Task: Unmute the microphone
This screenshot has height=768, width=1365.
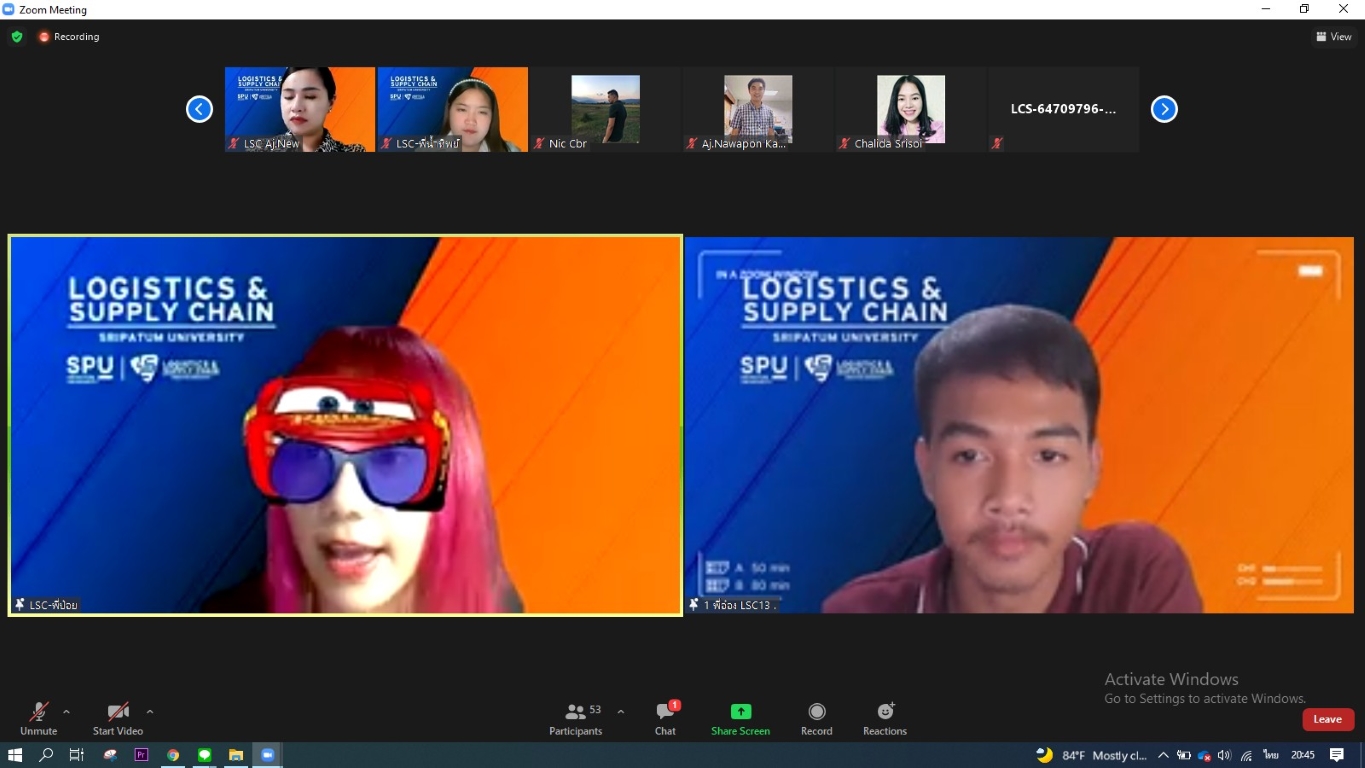Action: [x=38, y=718]
